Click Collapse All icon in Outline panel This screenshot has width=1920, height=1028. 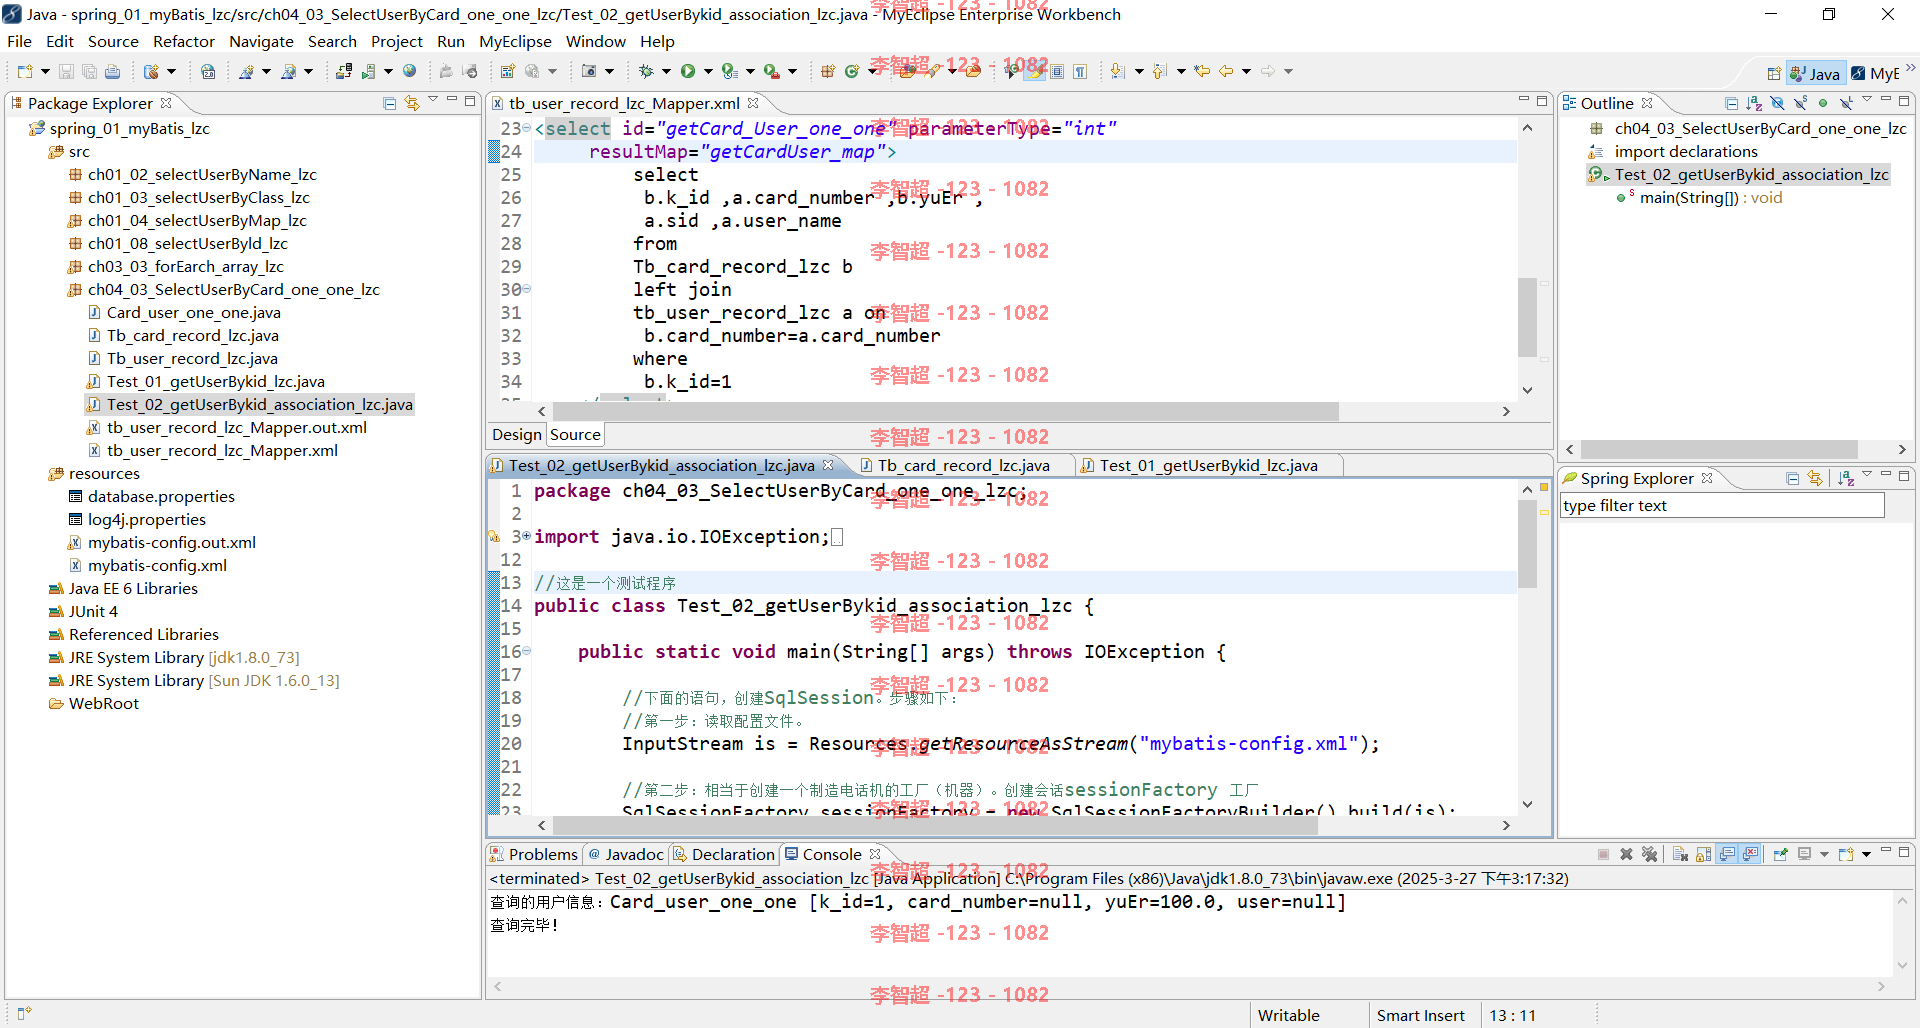[1731, 103]
